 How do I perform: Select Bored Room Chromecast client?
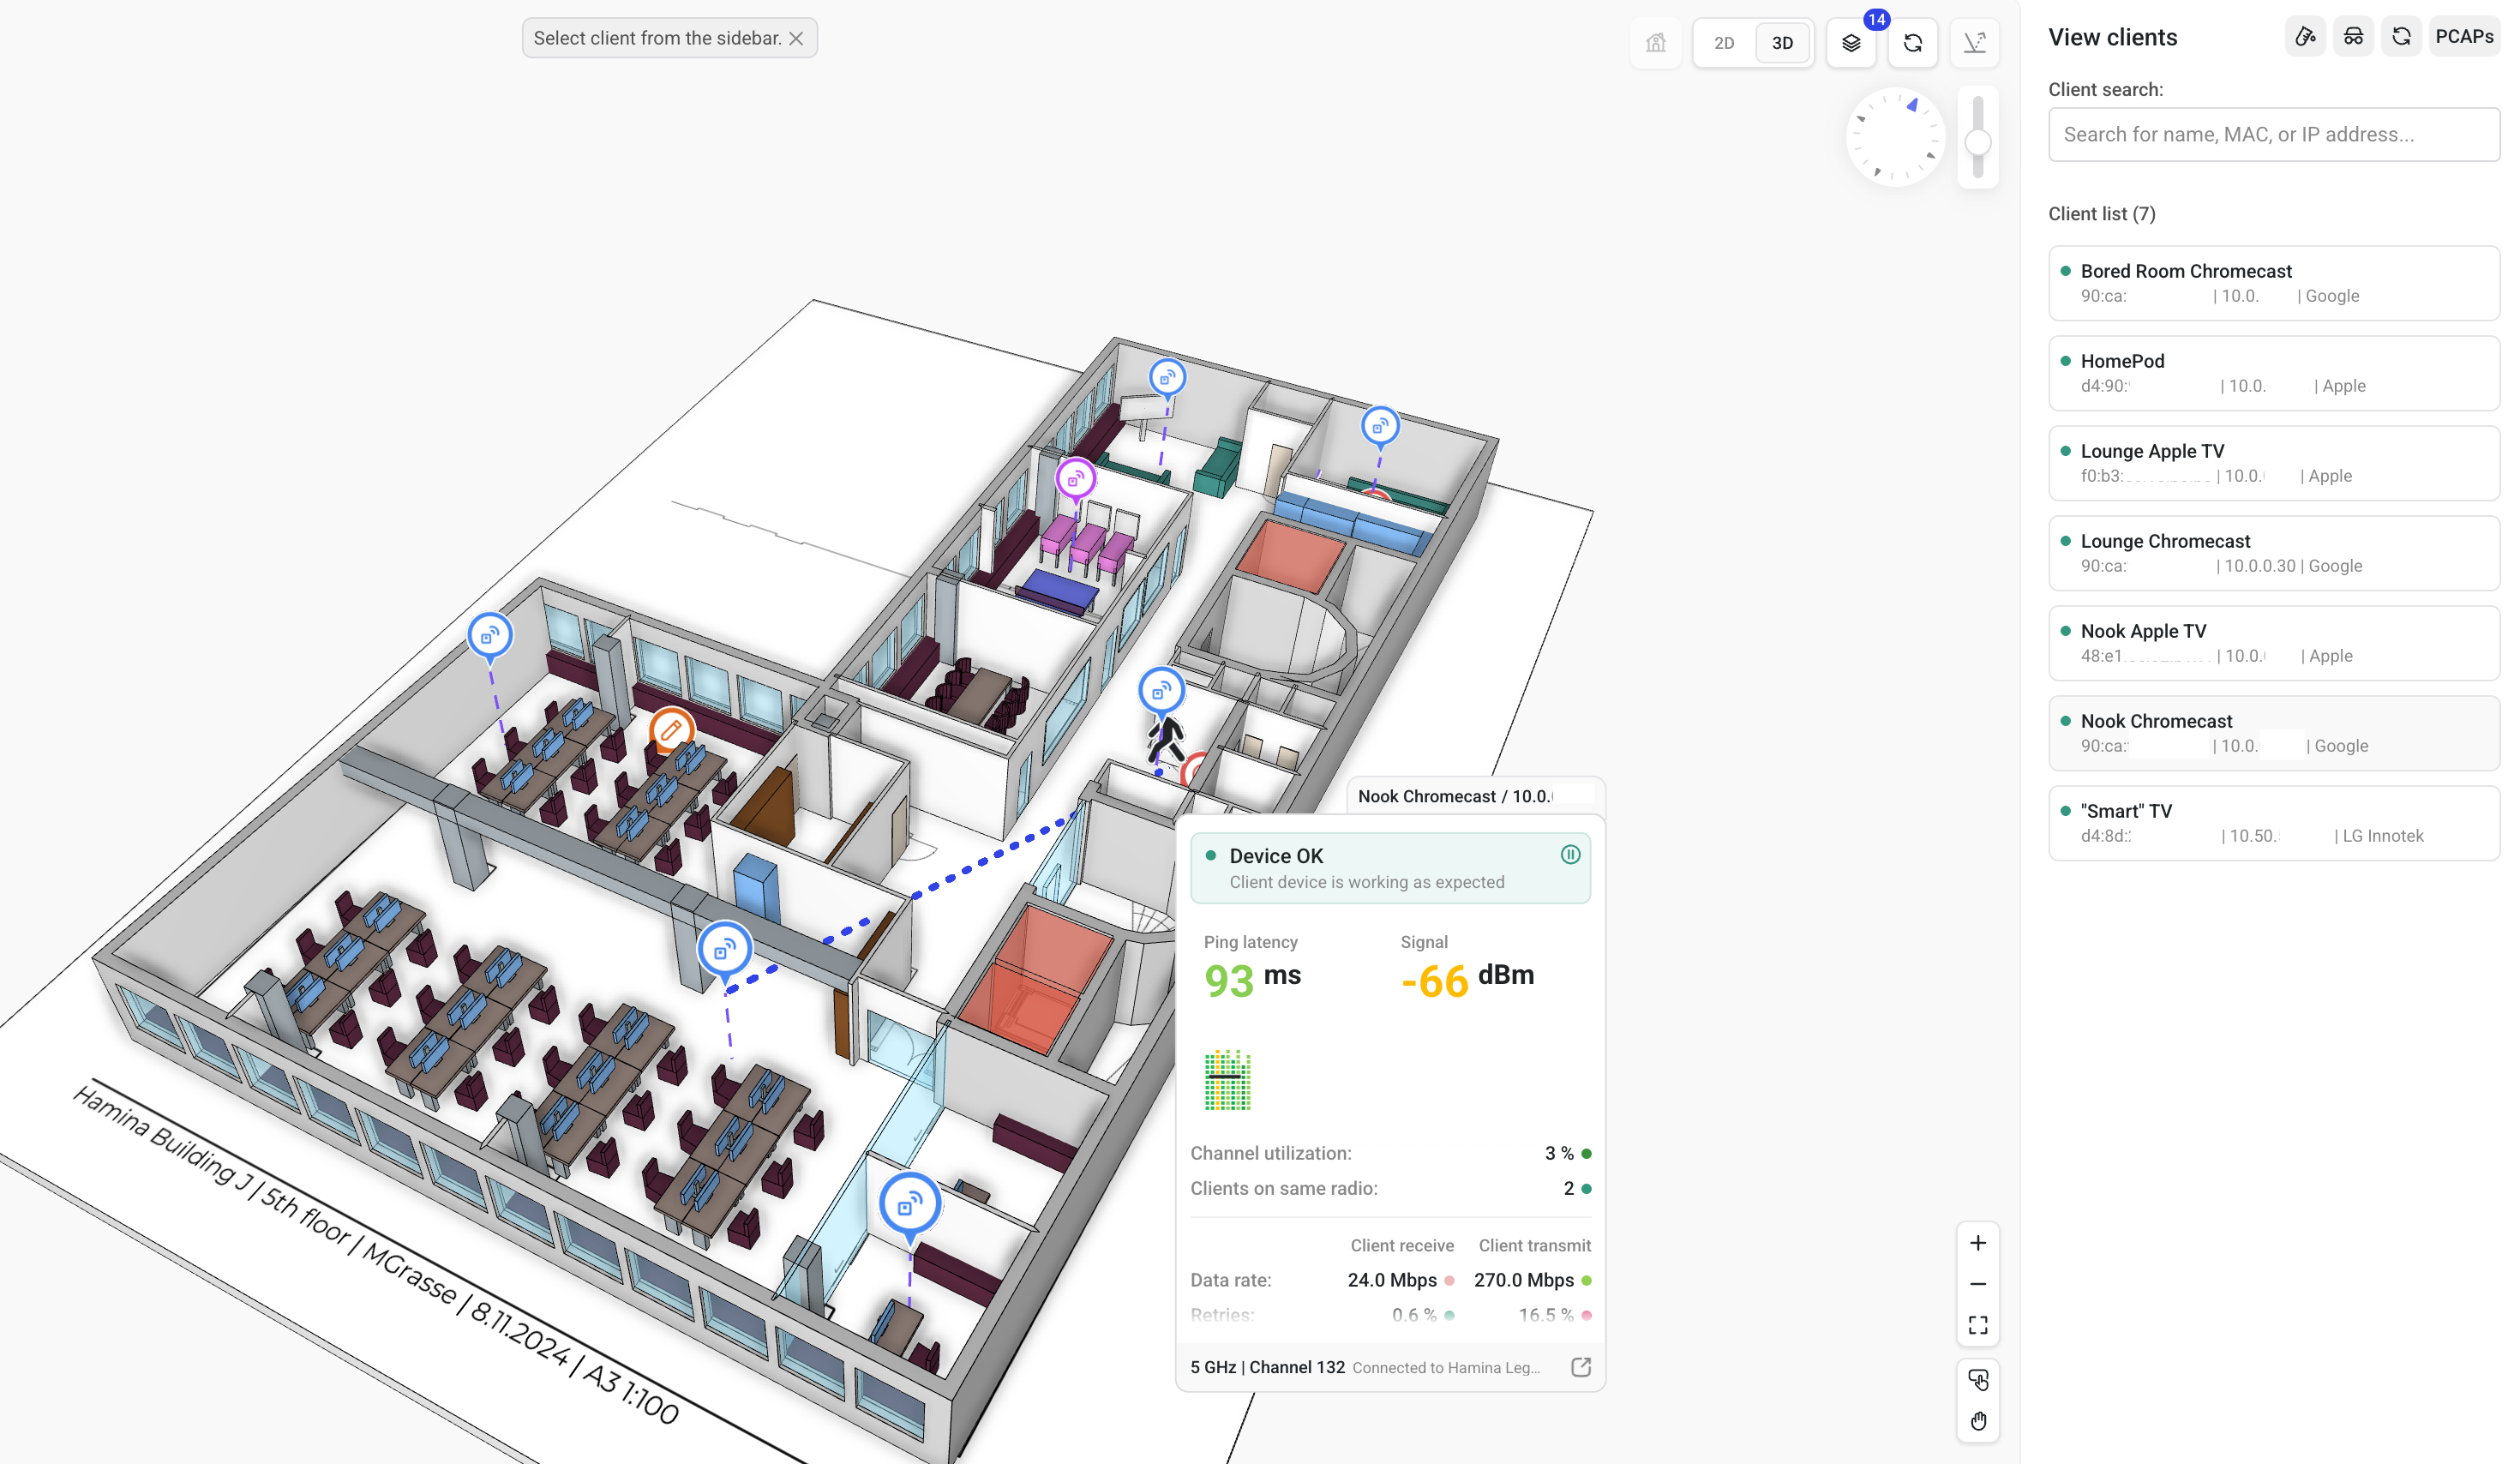2274,283
